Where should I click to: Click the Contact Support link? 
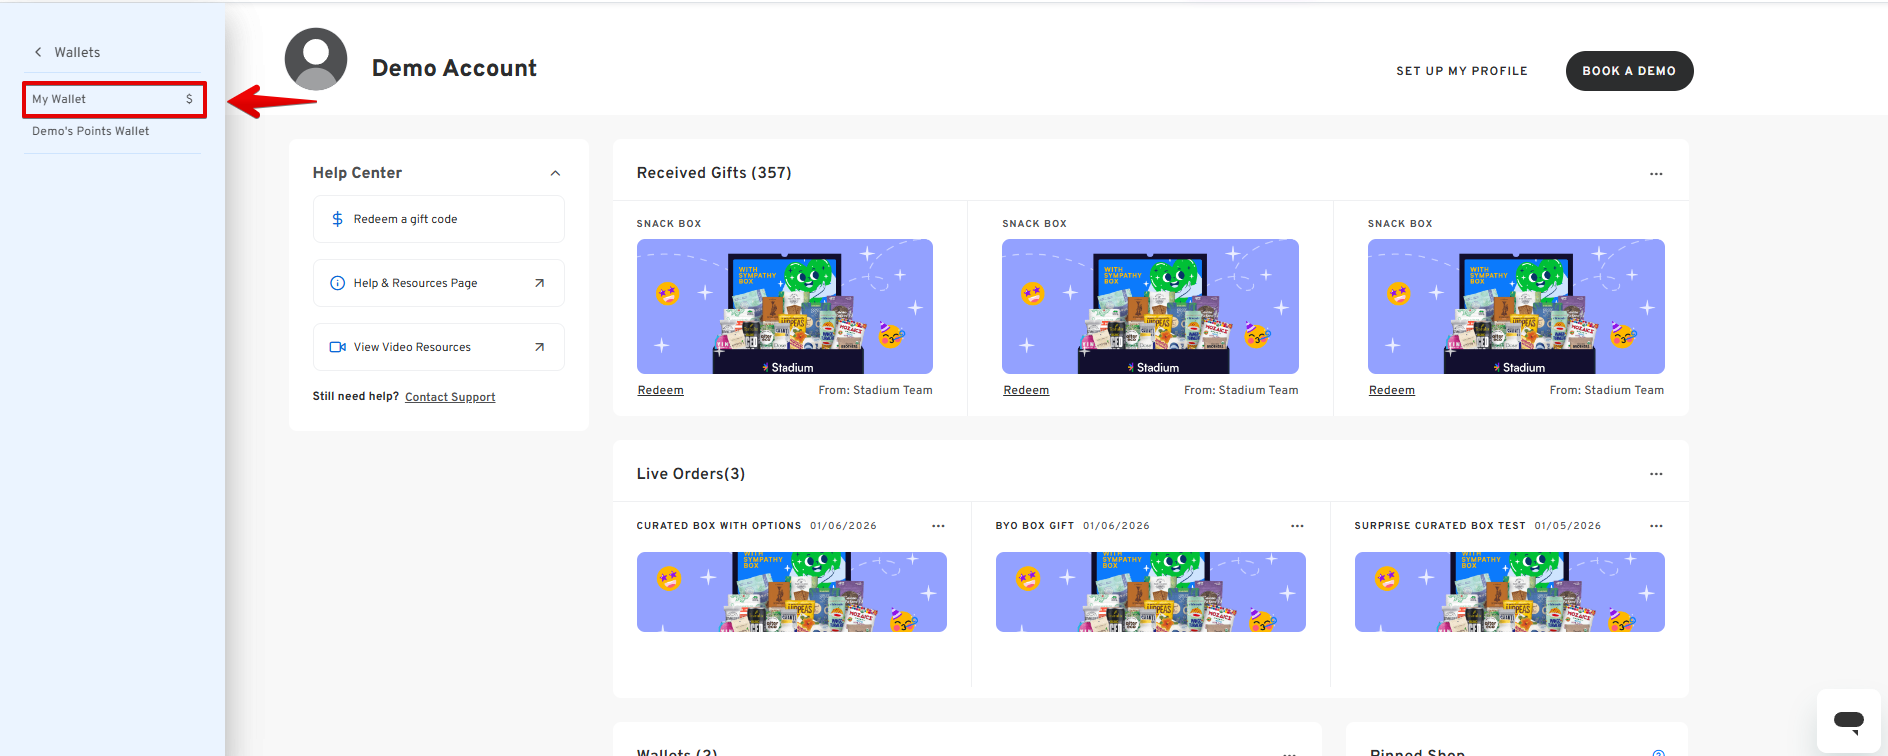pyautogui.click(x=450, y=397)
